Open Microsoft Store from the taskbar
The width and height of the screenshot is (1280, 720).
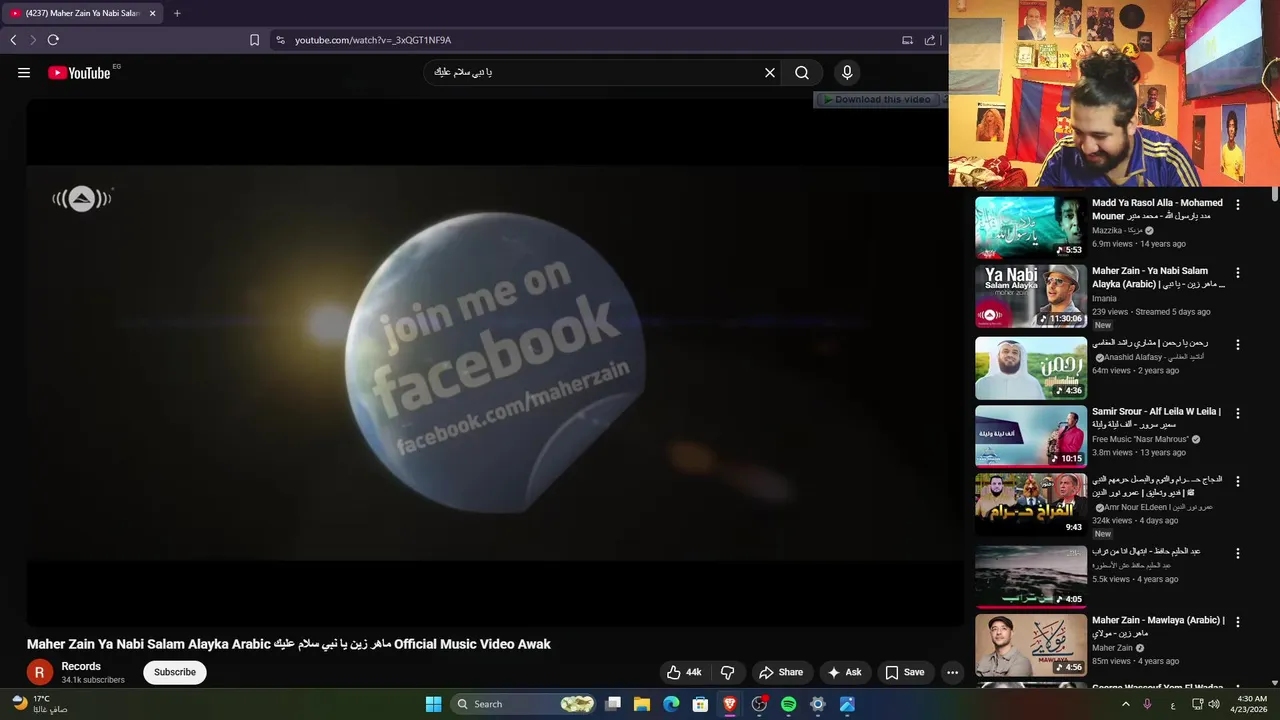pyautogui.click(x=701, y=704)
